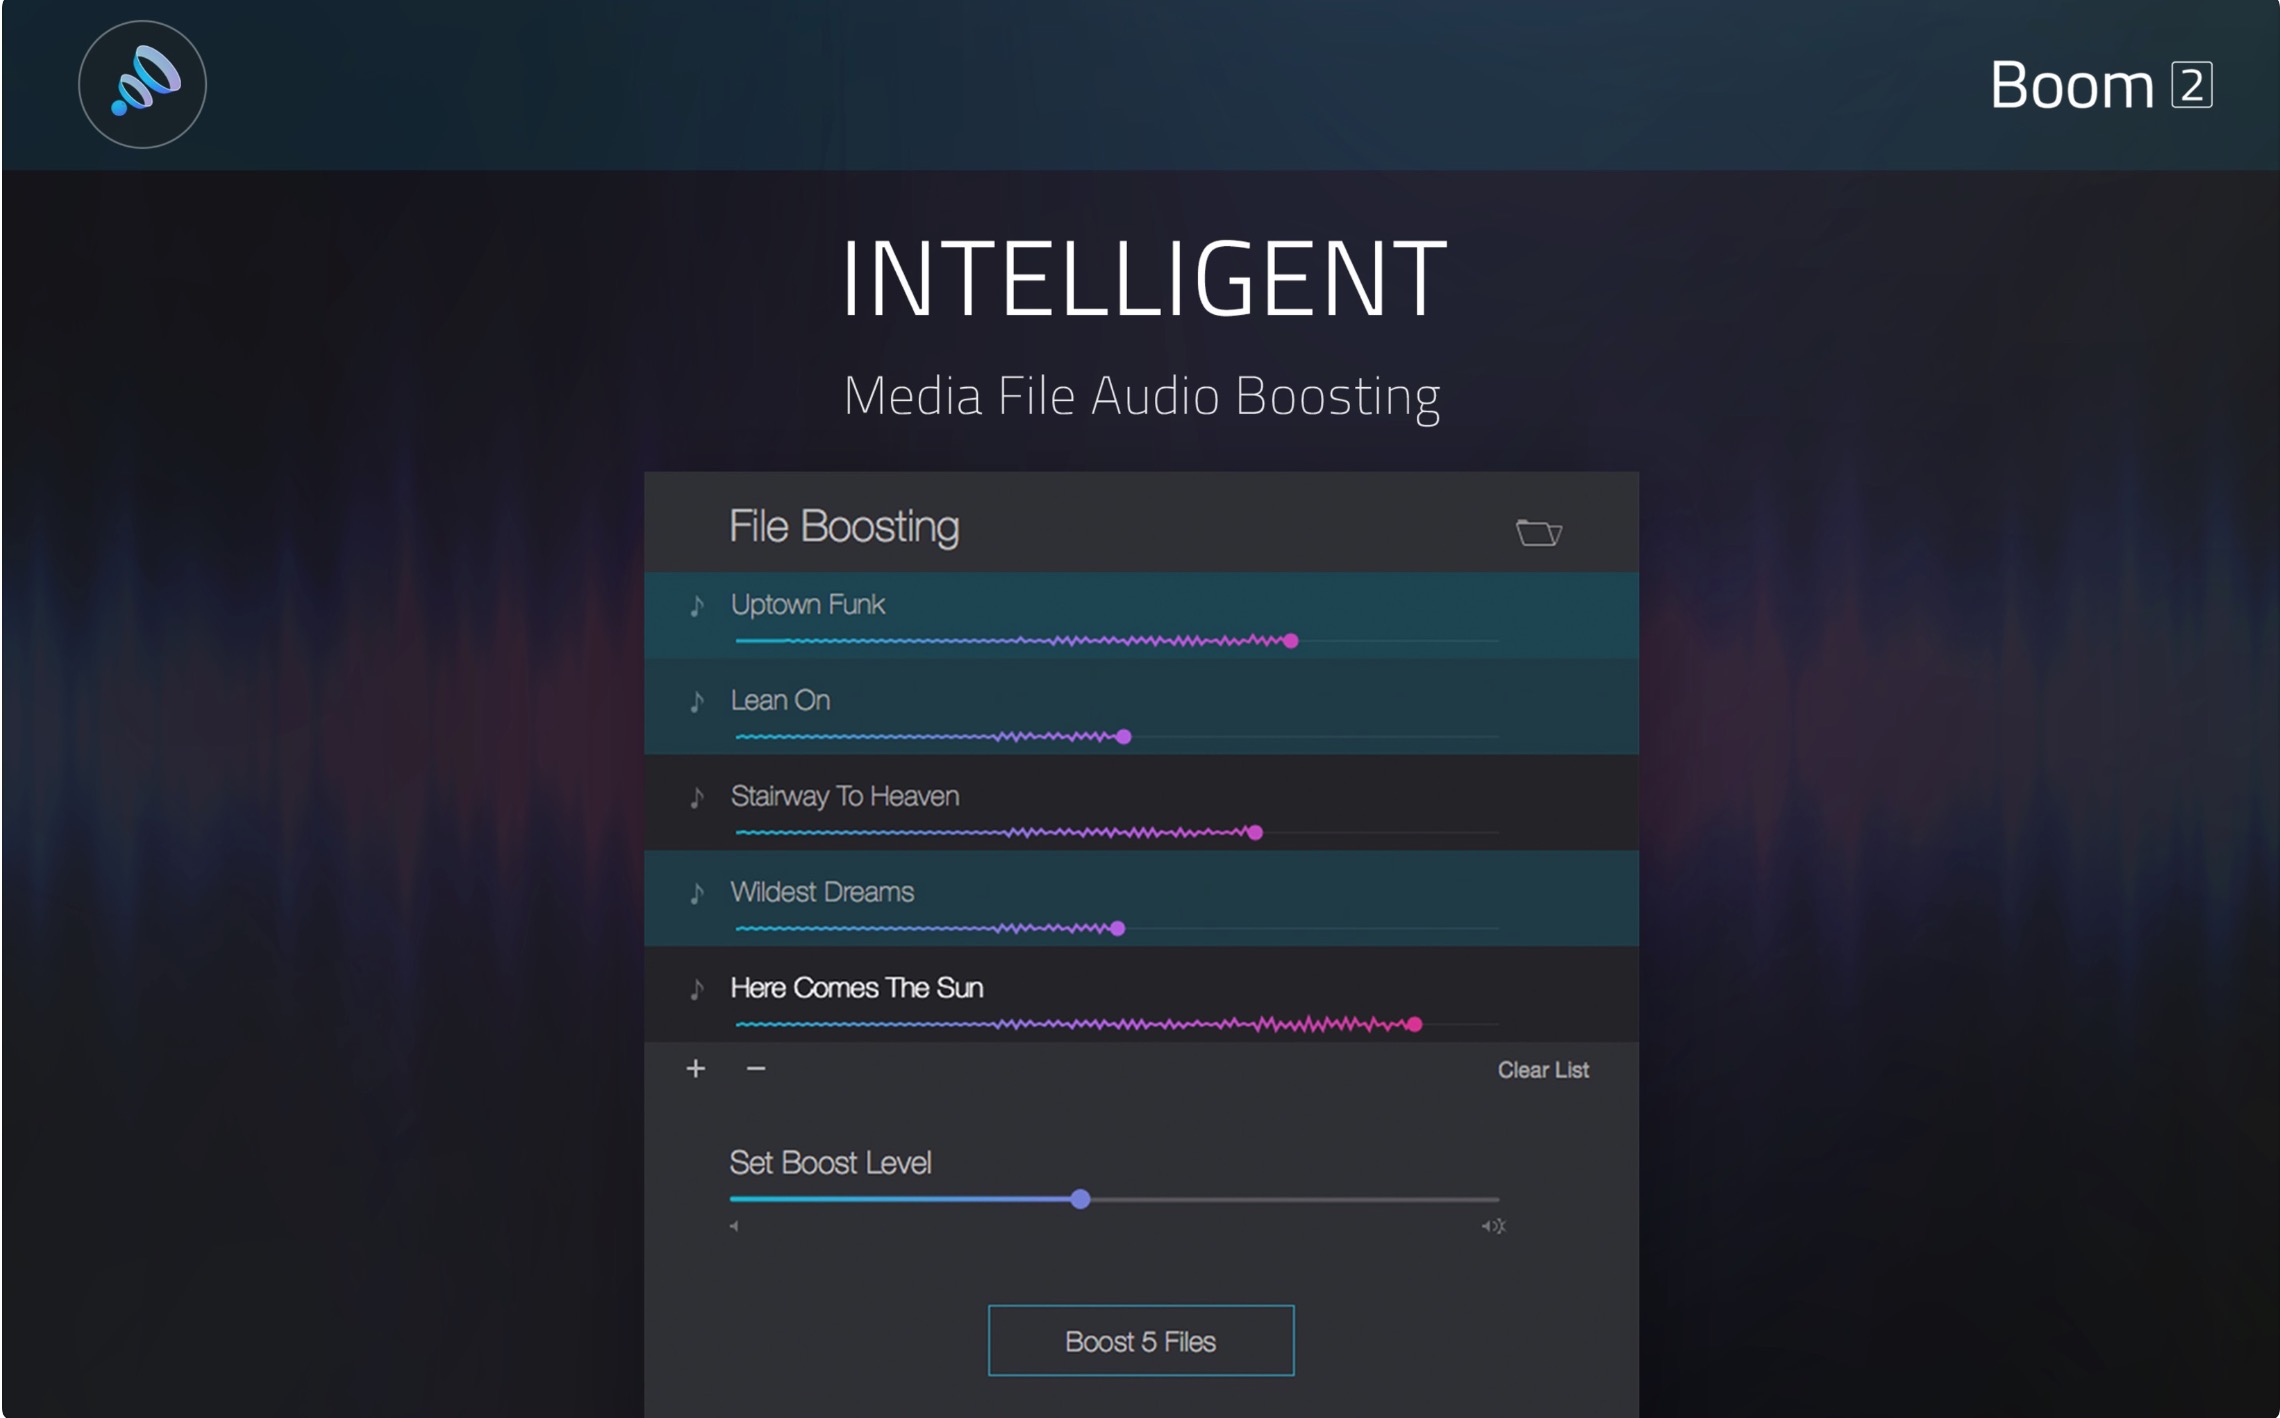
Task: Click the Boom 2 title logo
Action: 2100,85
